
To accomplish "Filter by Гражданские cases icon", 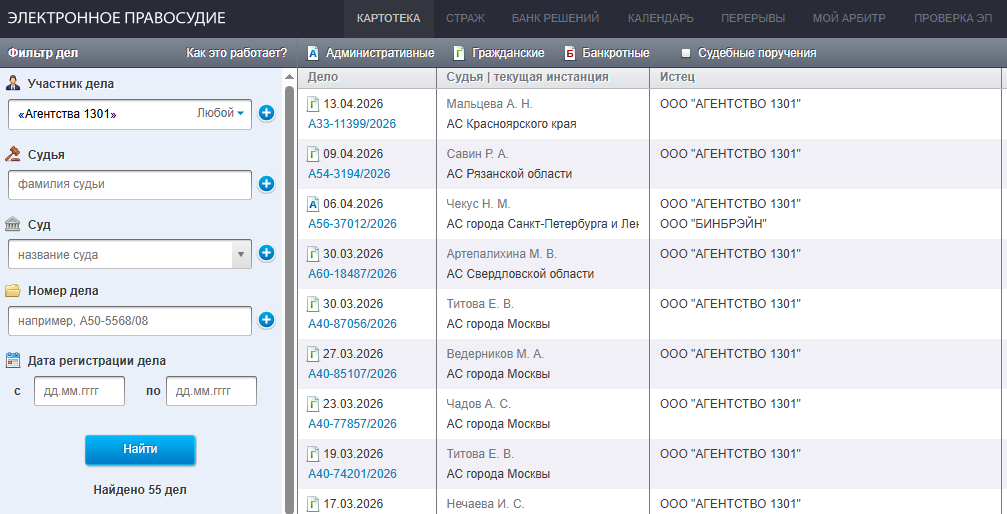I will [x=459, y=53].
